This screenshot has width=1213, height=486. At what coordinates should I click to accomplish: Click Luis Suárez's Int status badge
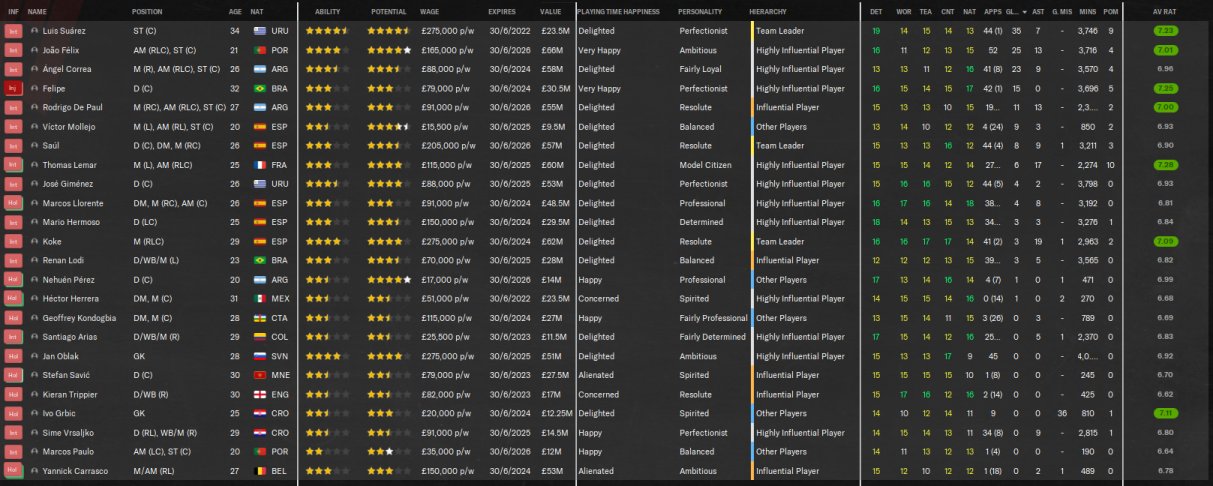pos(13,31)
